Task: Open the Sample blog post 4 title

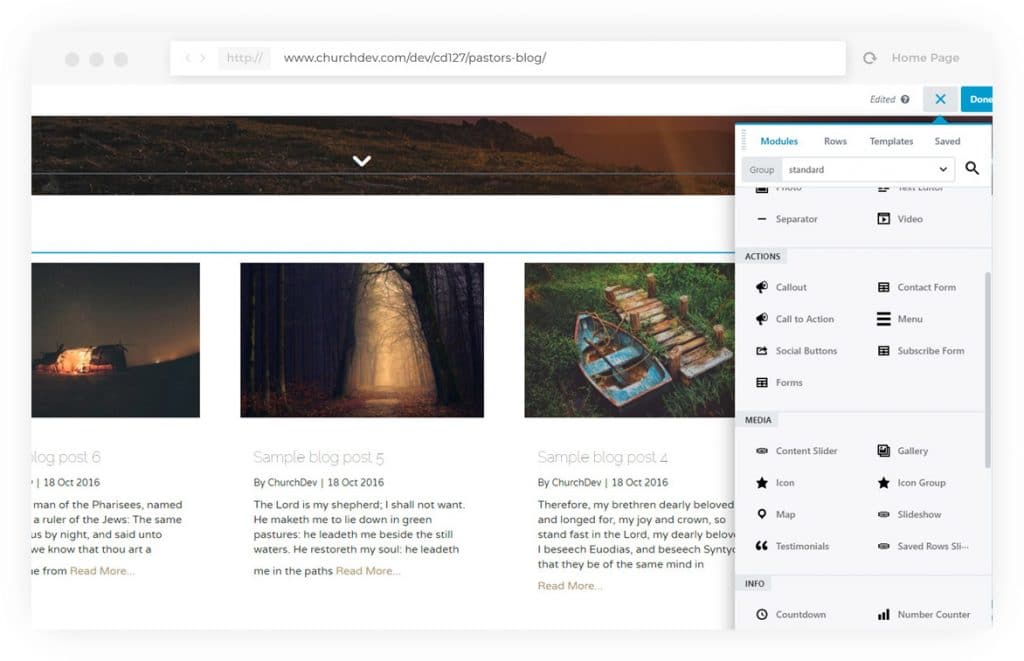Action: [x=603, y=457]
